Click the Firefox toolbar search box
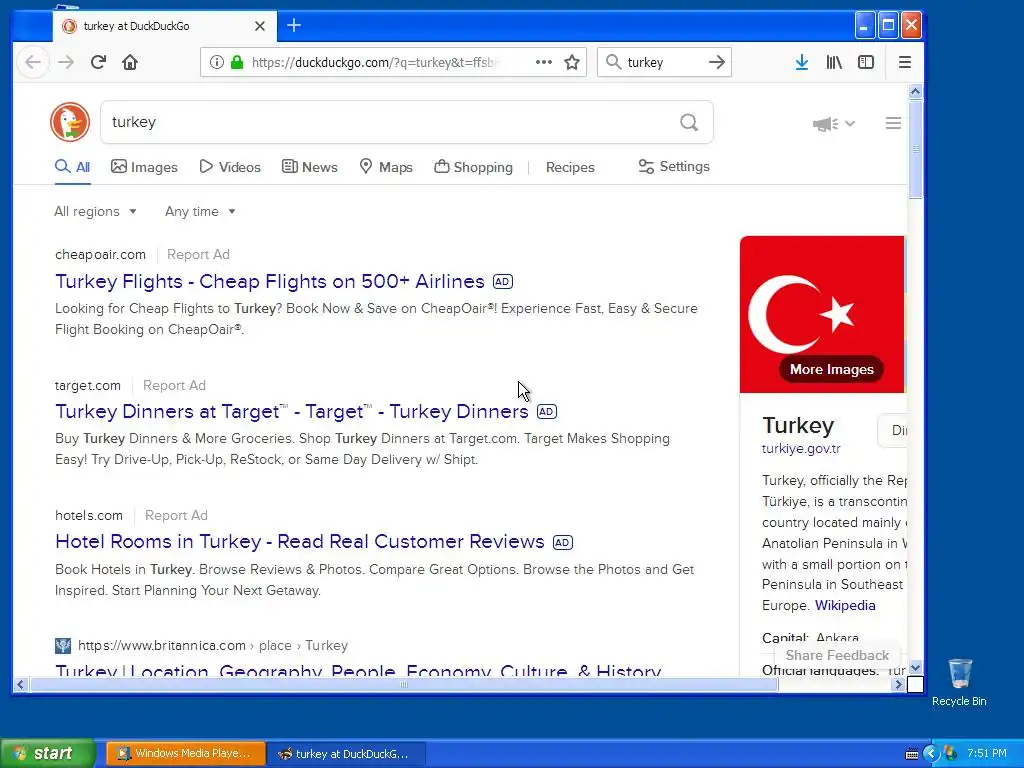Viewport: 1024px width, 768px height. click(664, 62)
